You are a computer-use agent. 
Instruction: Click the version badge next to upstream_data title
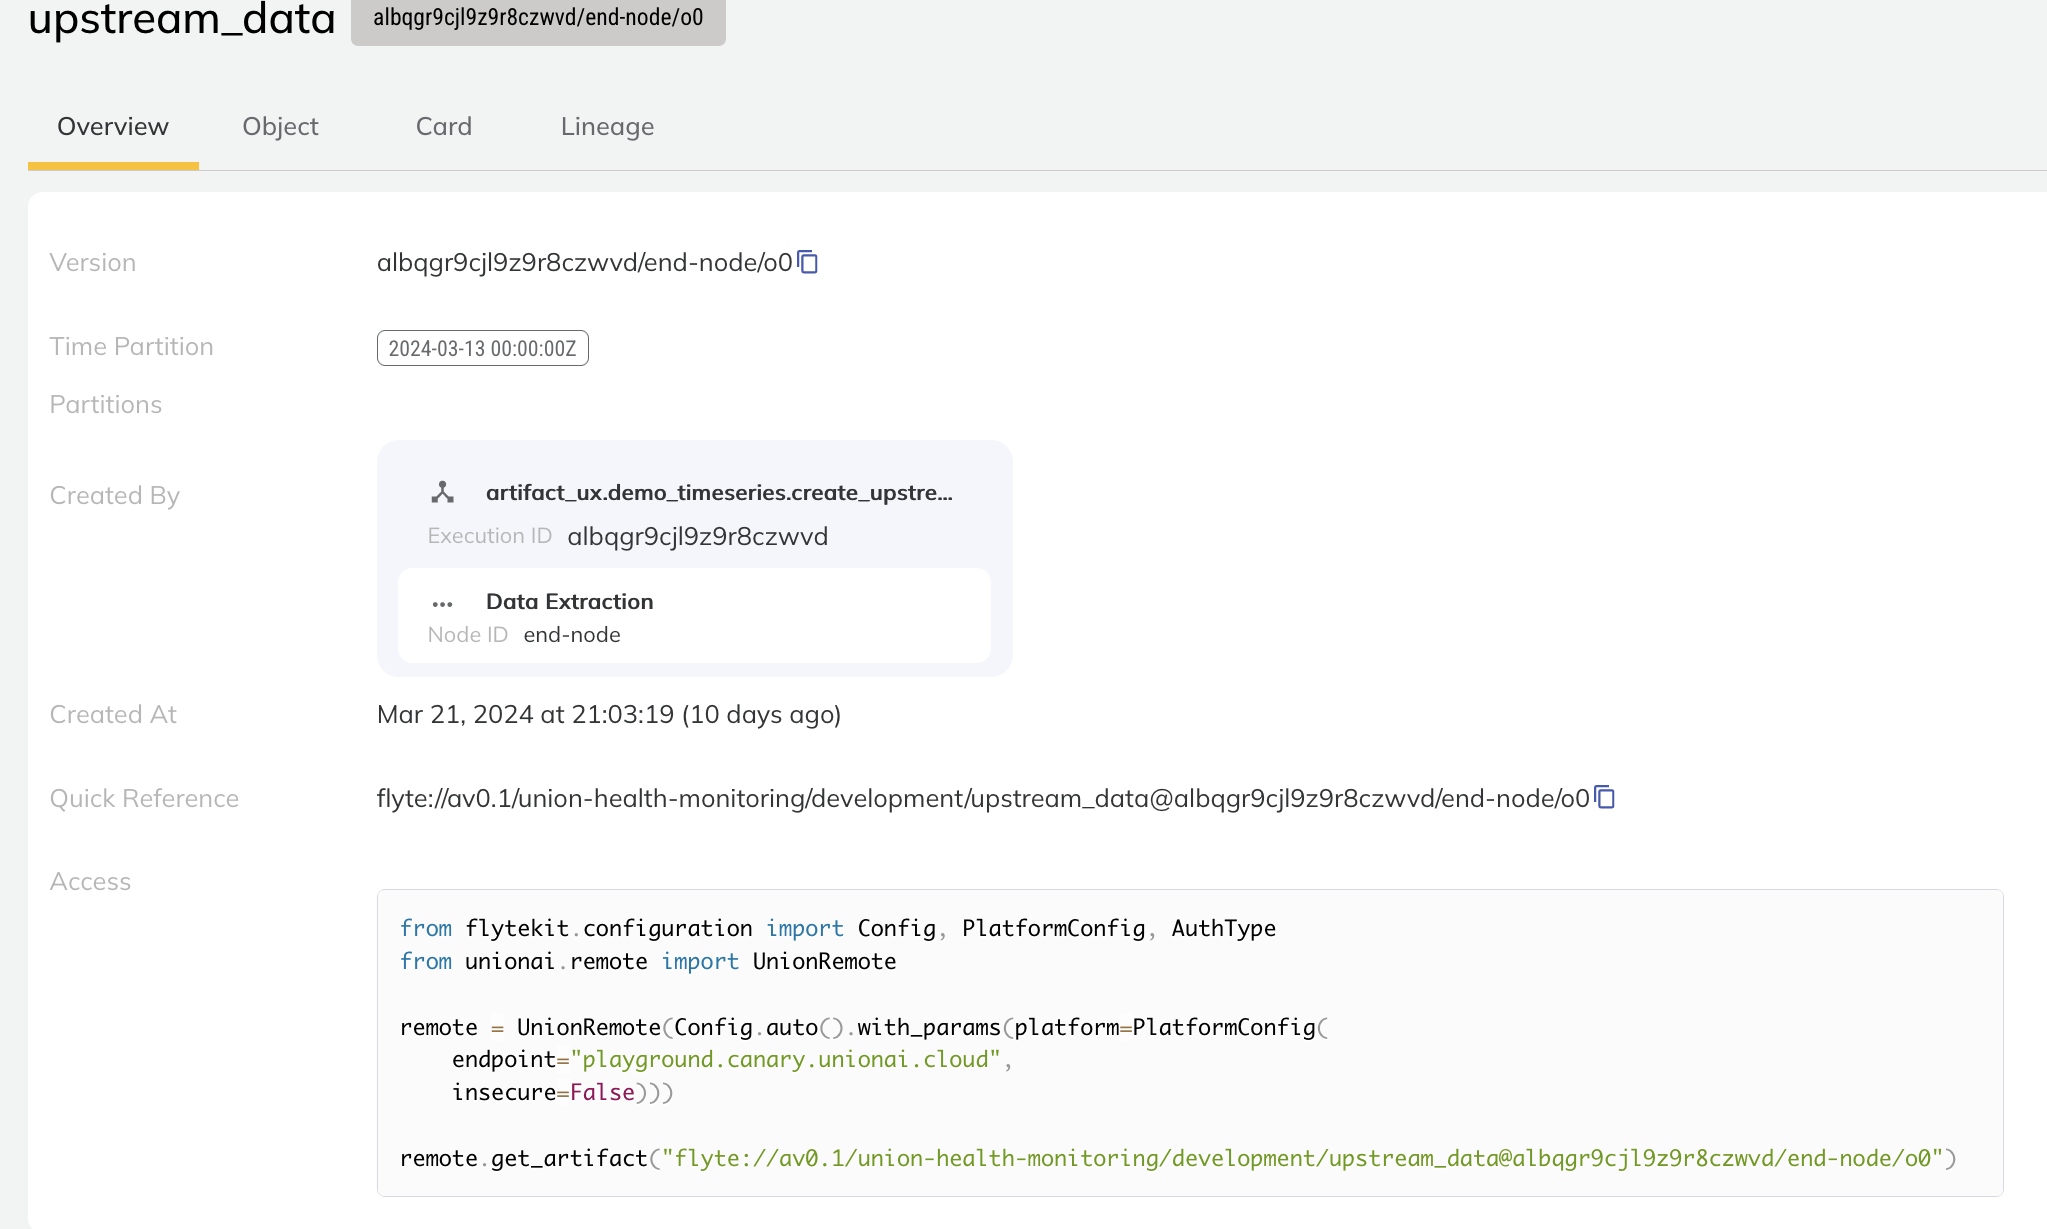point(538,19)
